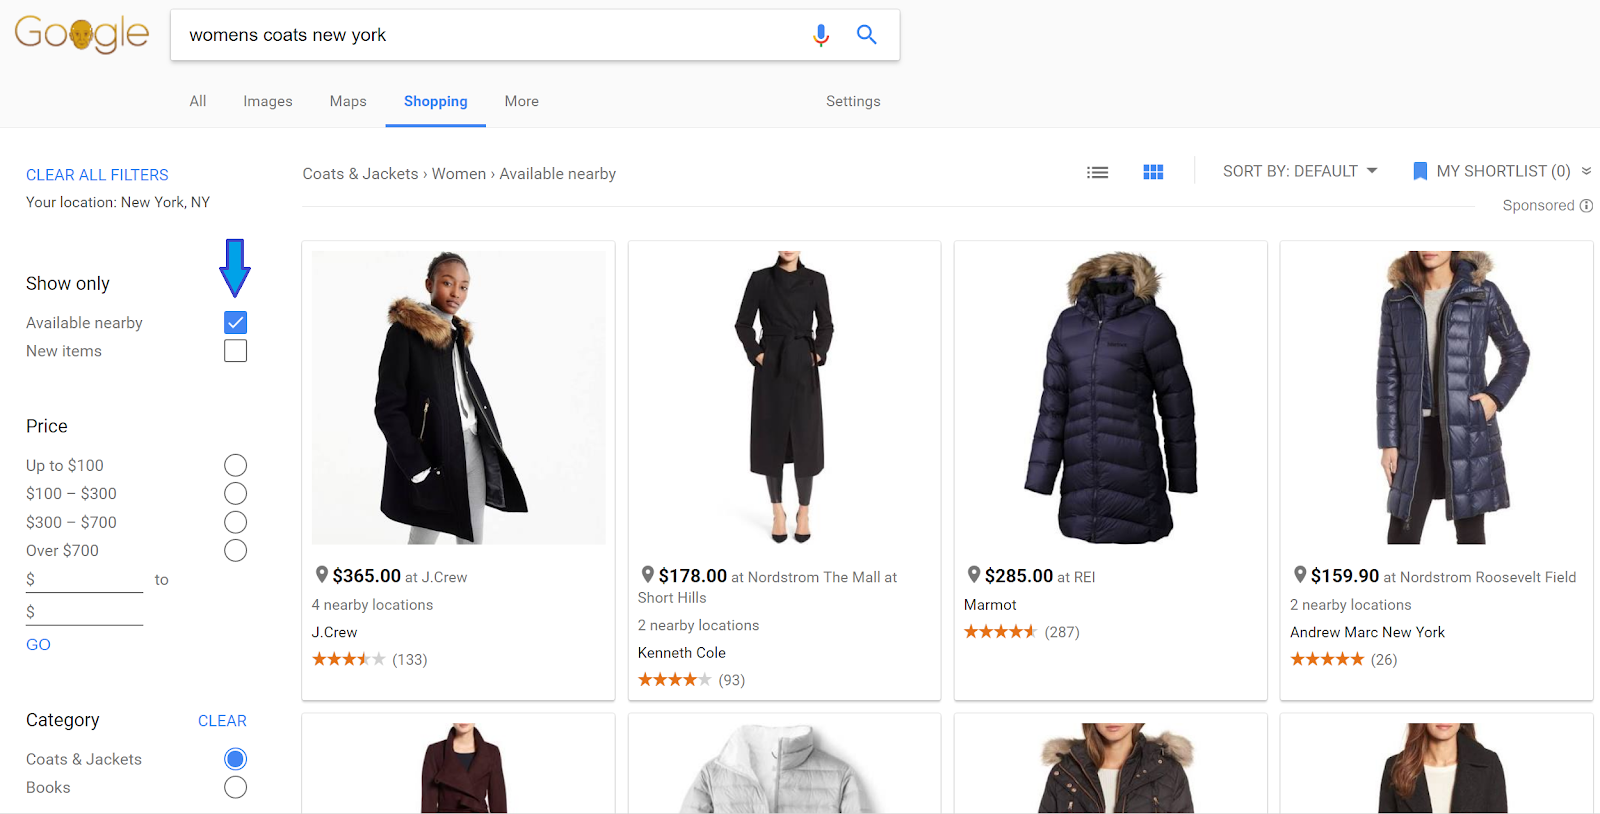The height and width of the screenshot is (814, 1600).
Task: Expand the My Shortlist chevron
Action: pos(1587,171)
